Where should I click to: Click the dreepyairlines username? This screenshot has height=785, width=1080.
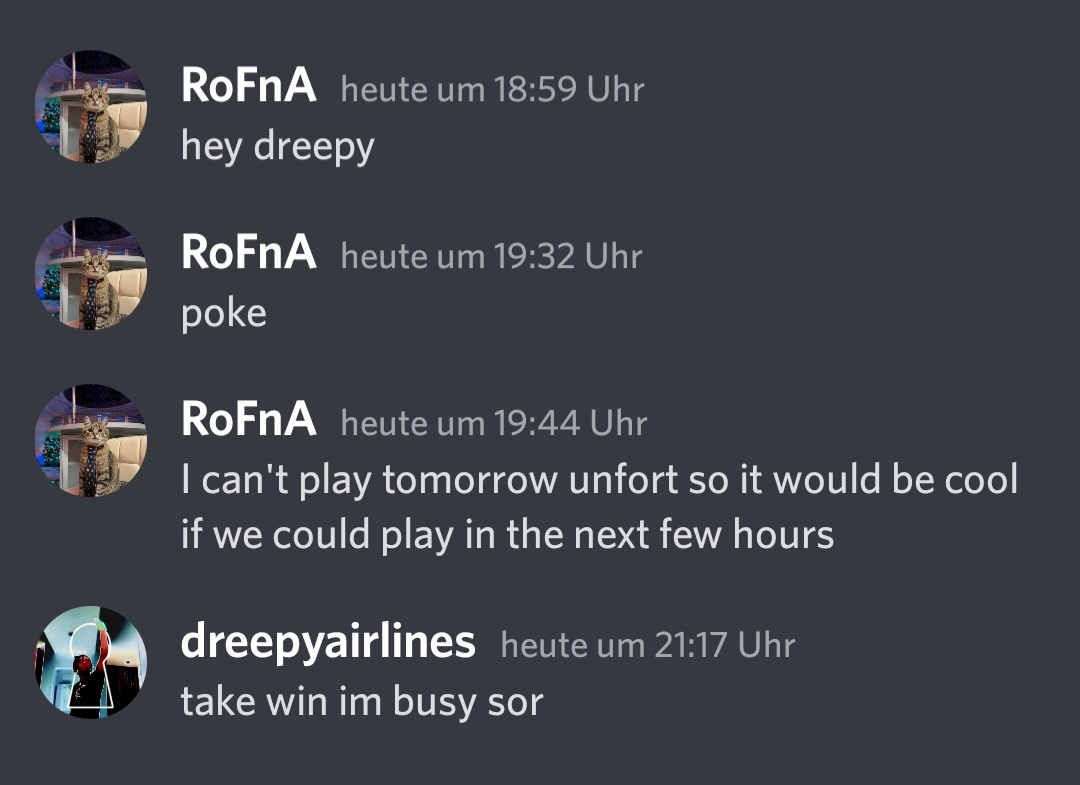[x=328, y=642]
